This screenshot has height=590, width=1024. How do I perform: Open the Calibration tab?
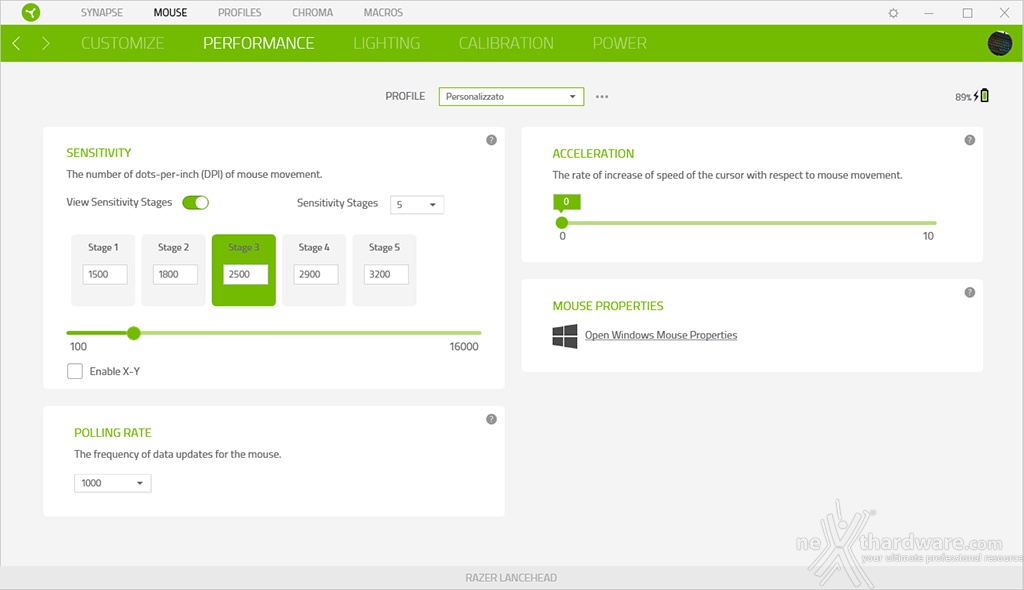pos(506,43)
